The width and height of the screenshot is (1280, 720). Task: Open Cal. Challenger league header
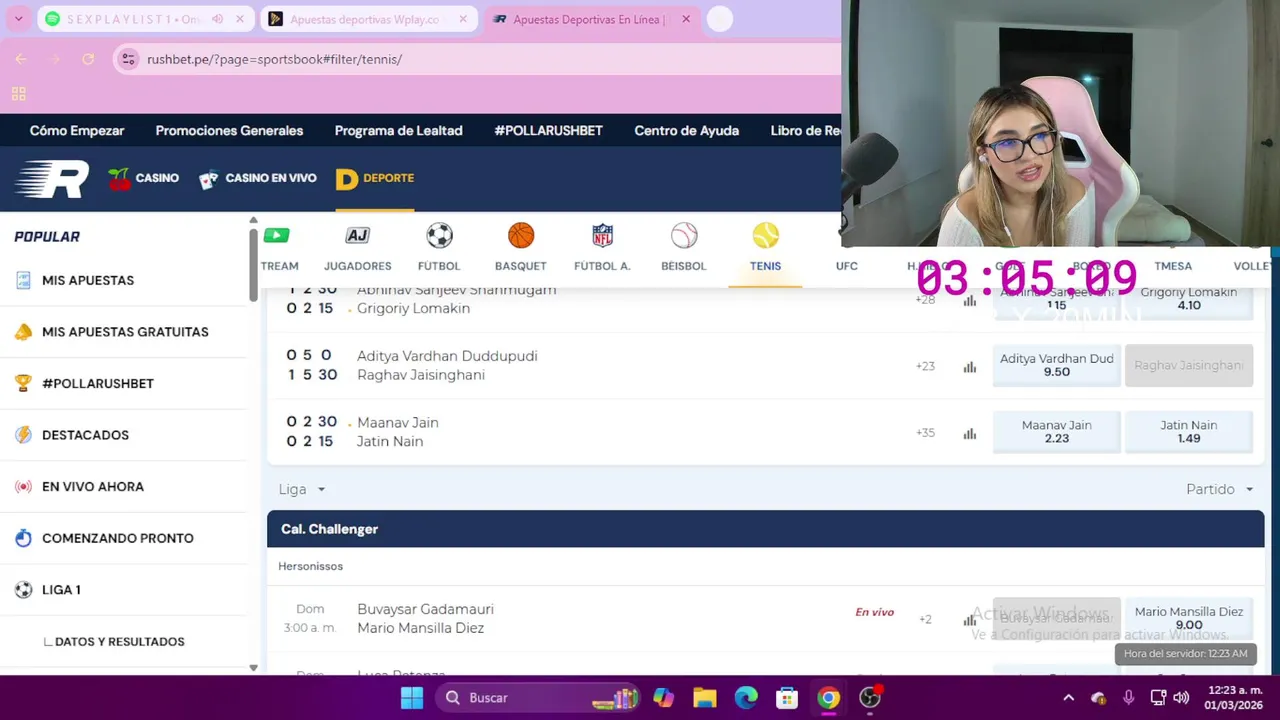(765, 529)
